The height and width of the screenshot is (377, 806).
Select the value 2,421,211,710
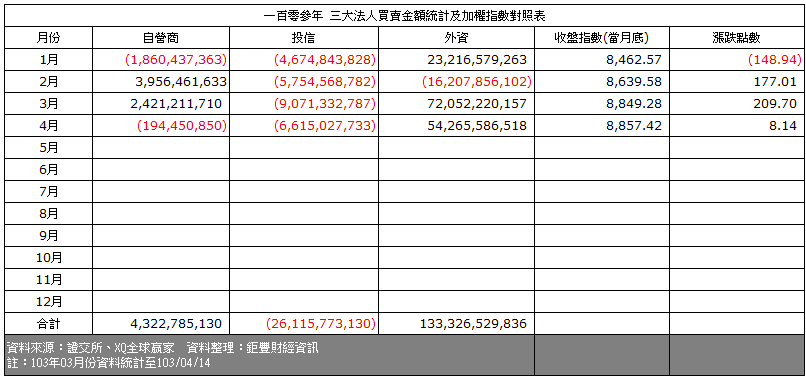point(177,104)
